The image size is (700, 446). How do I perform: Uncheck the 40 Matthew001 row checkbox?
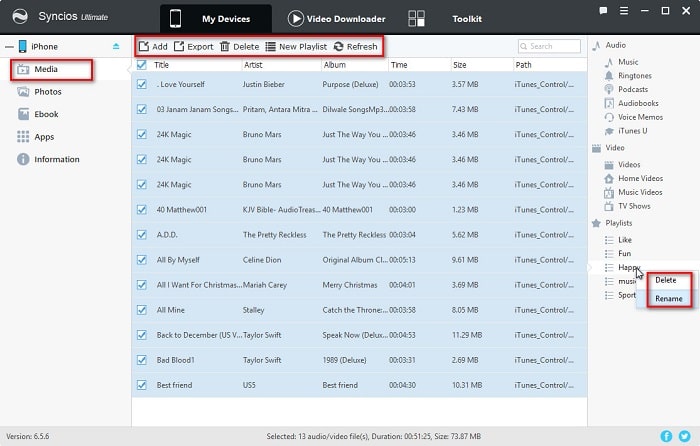(x=142, y=209)
